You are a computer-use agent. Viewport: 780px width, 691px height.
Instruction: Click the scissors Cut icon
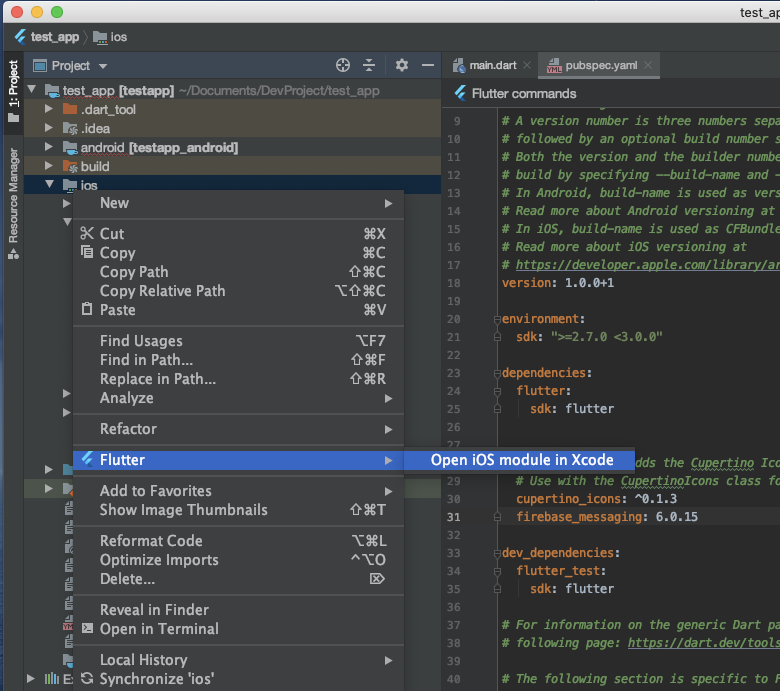pyautogui.click(x=87, y=233)
